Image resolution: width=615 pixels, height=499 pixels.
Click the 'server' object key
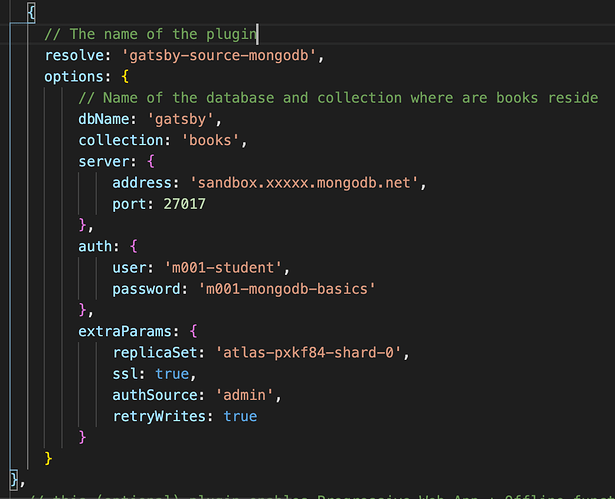pyautogui.click(x=103, y=161)
